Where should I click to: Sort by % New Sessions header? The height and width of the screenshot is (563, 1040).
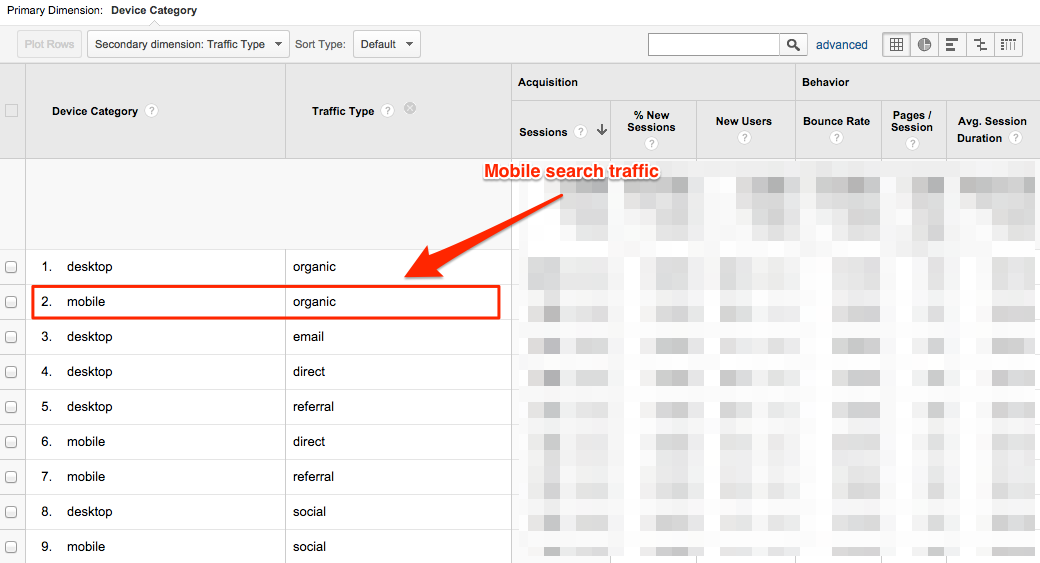coord(651,121)
